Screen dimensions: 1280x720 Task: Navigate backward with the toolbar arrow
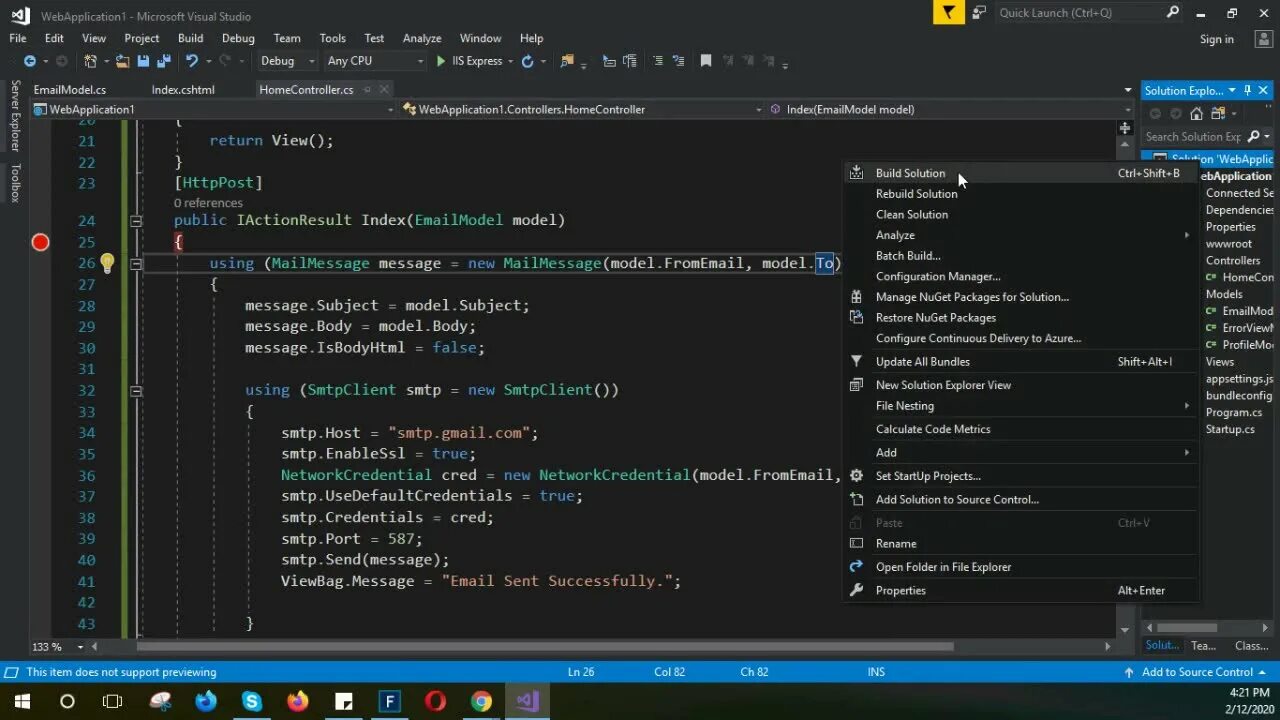pos(30,61)
